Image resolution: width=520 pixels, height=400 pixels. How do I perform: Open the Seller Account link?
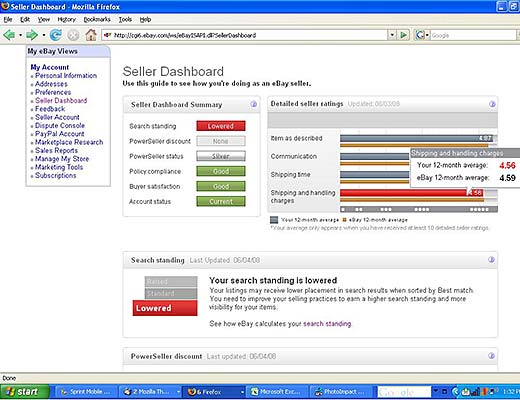pos(57,117)
